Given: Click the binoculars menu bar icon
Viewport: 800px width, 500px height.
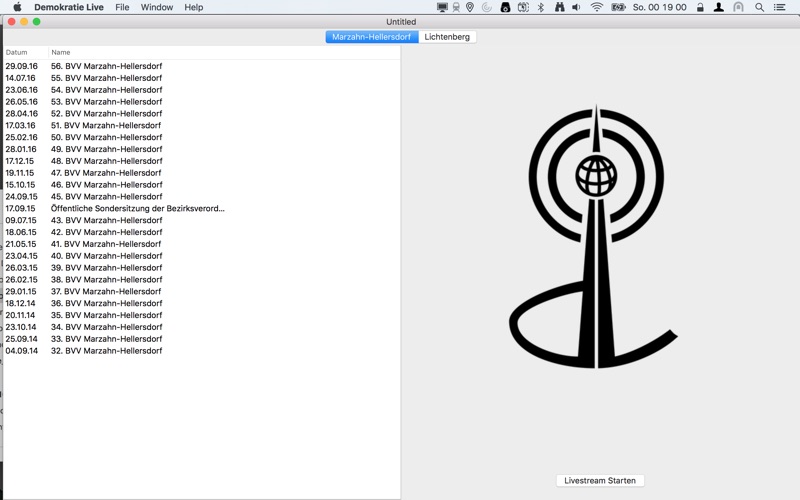Looking at the screenshot, I should click(560, 7).
